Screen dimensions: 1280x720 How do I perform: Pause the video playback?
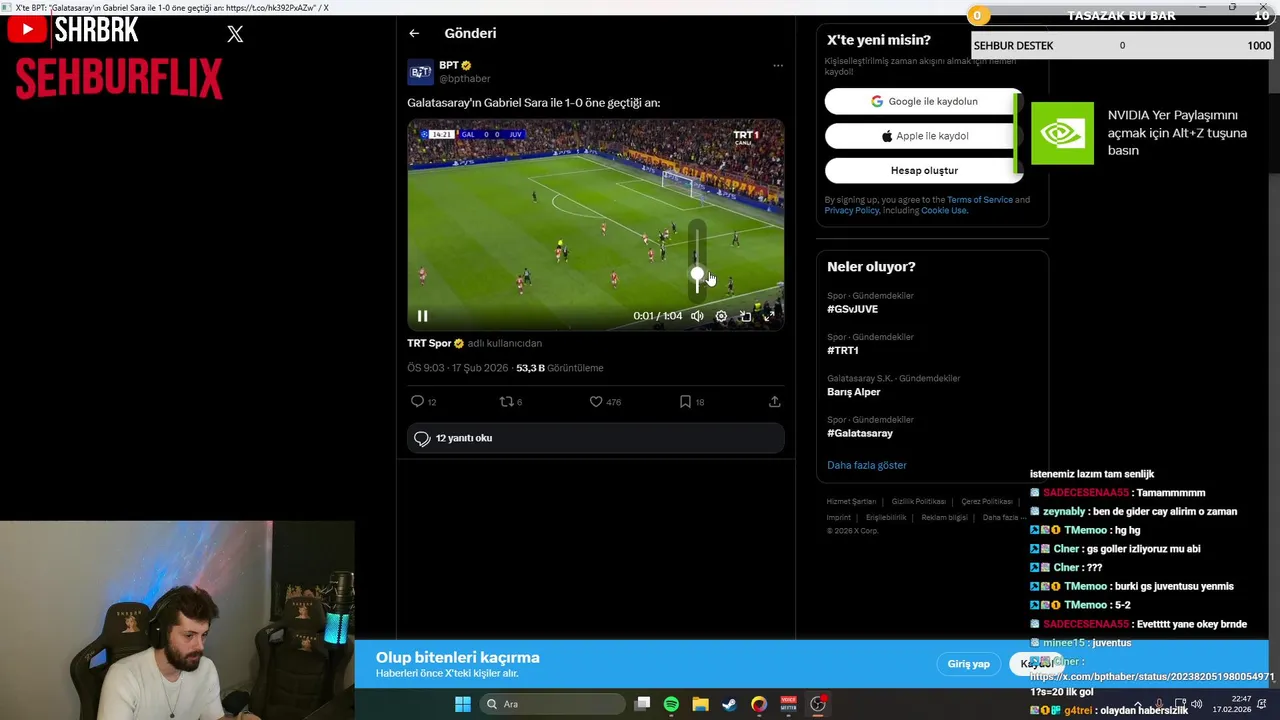tap(422, 316)
